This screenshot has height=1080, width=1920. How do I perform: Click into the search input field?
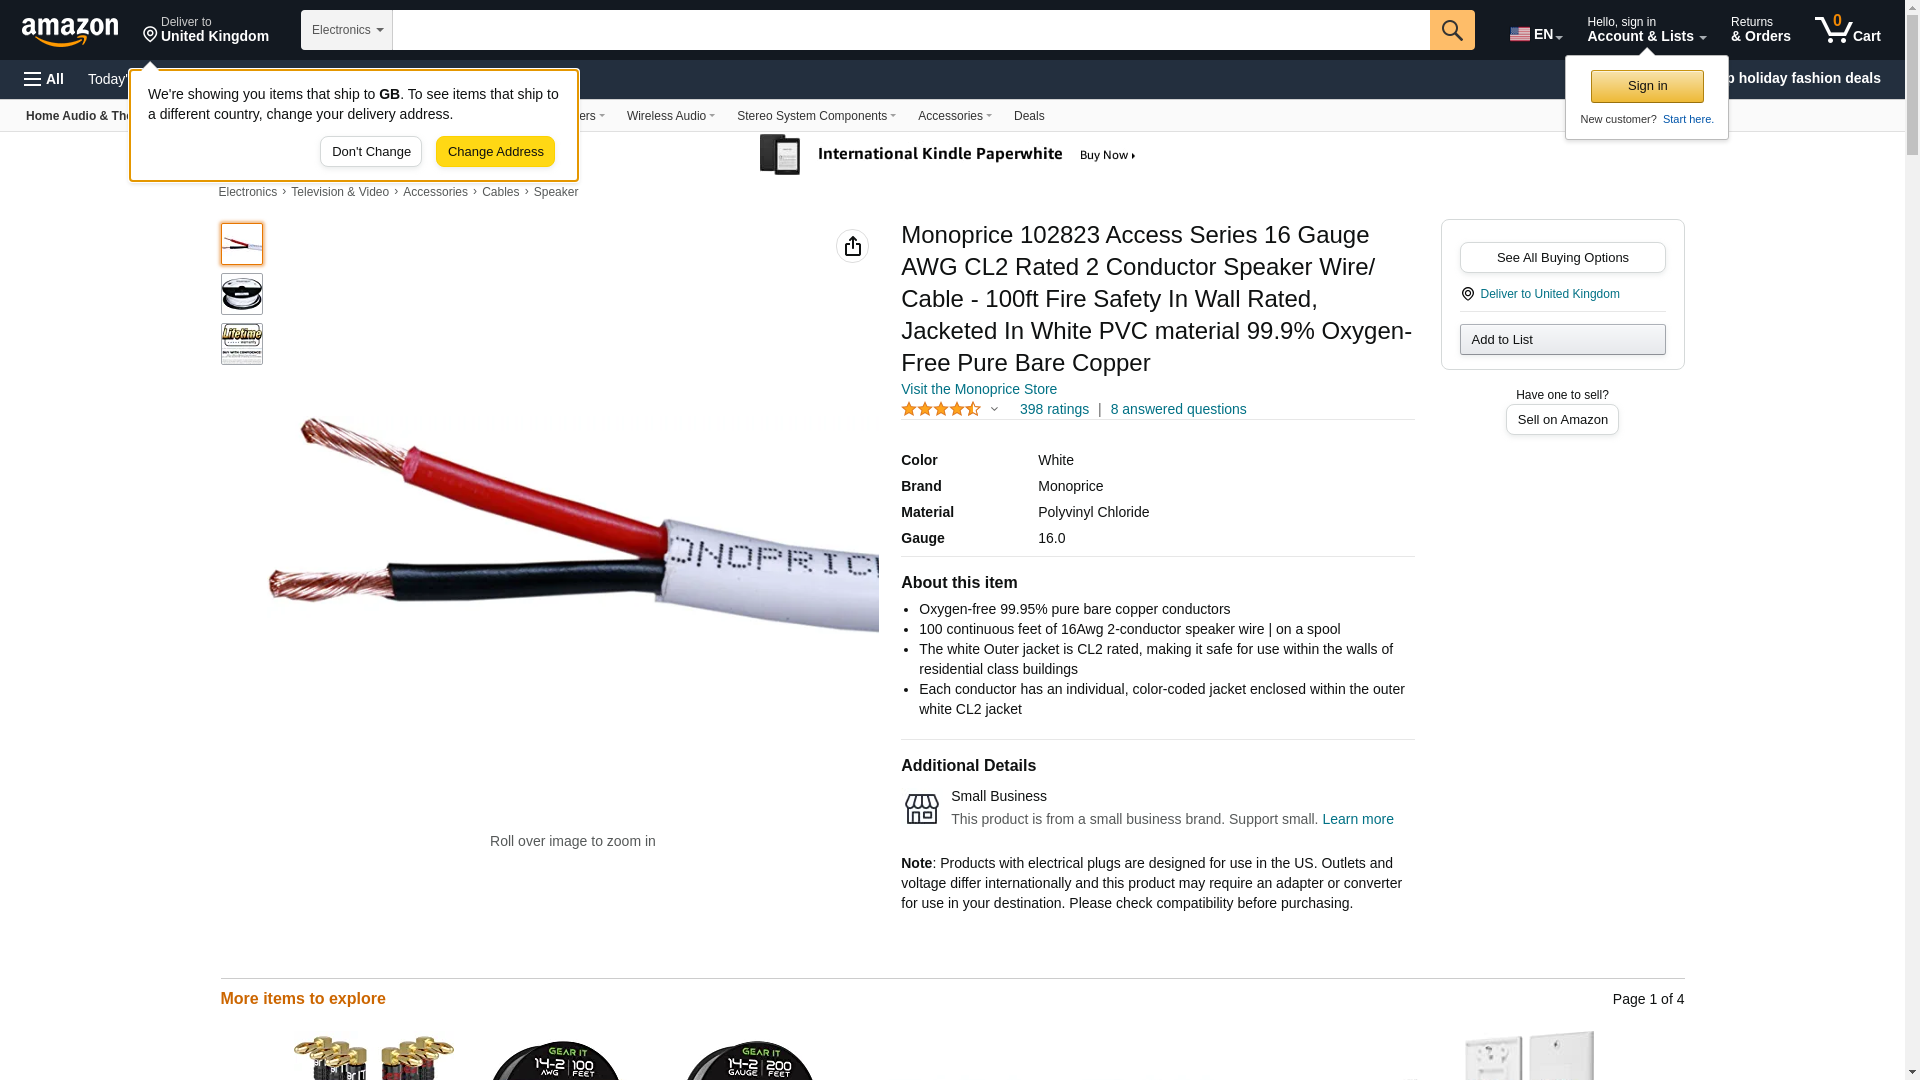pyautogui.click(x=911, y=30)
